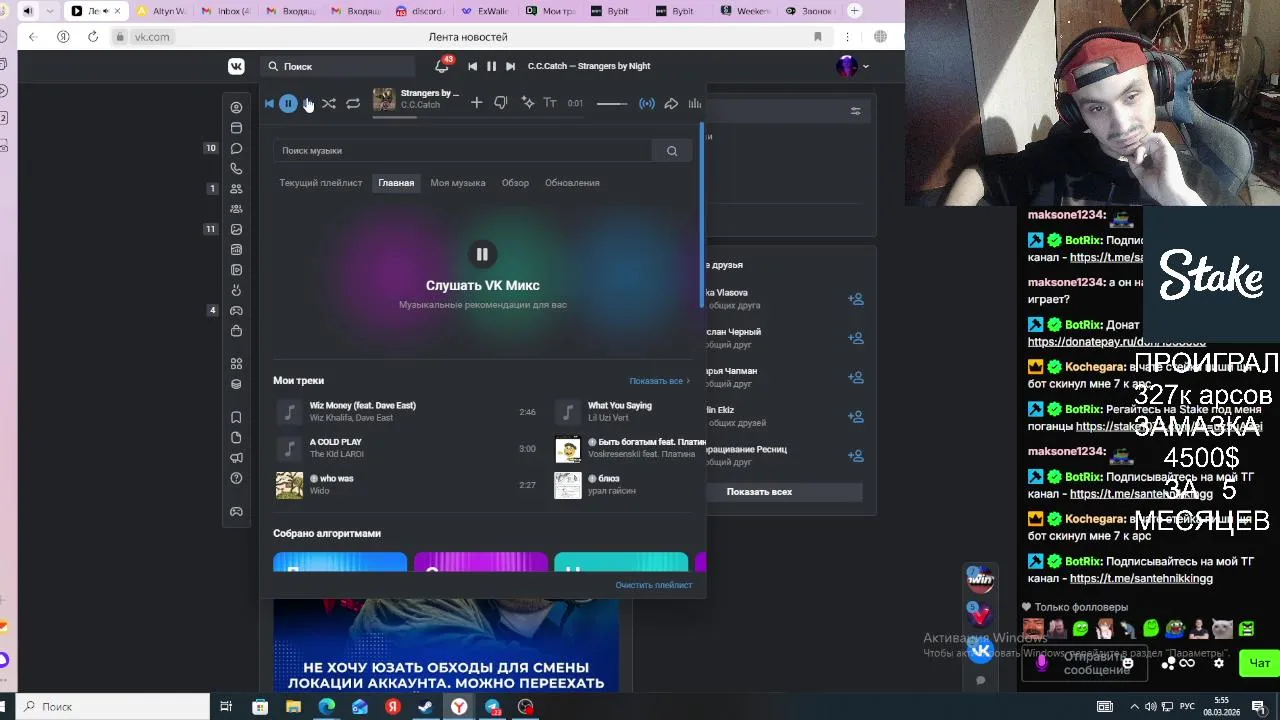Switch to Текущий плейлист tab

[321, 183]
